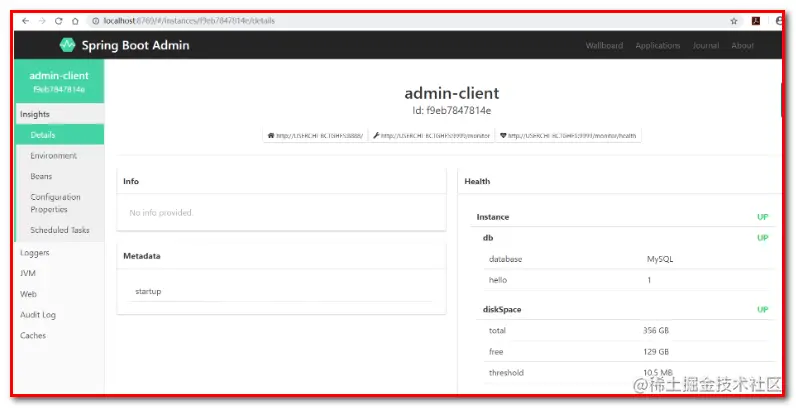This screenshot has height=408, width=796.
Task: Select admin-client sidebar header
Action: coord(59,81)
